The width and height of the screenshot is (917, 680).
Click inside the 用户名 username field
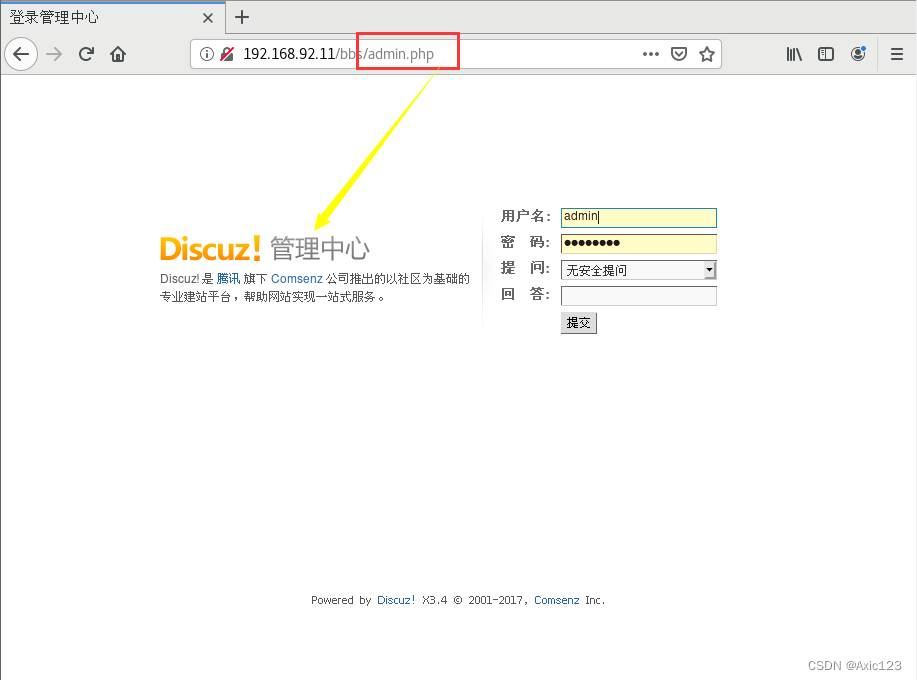click(x=638, y=217)
